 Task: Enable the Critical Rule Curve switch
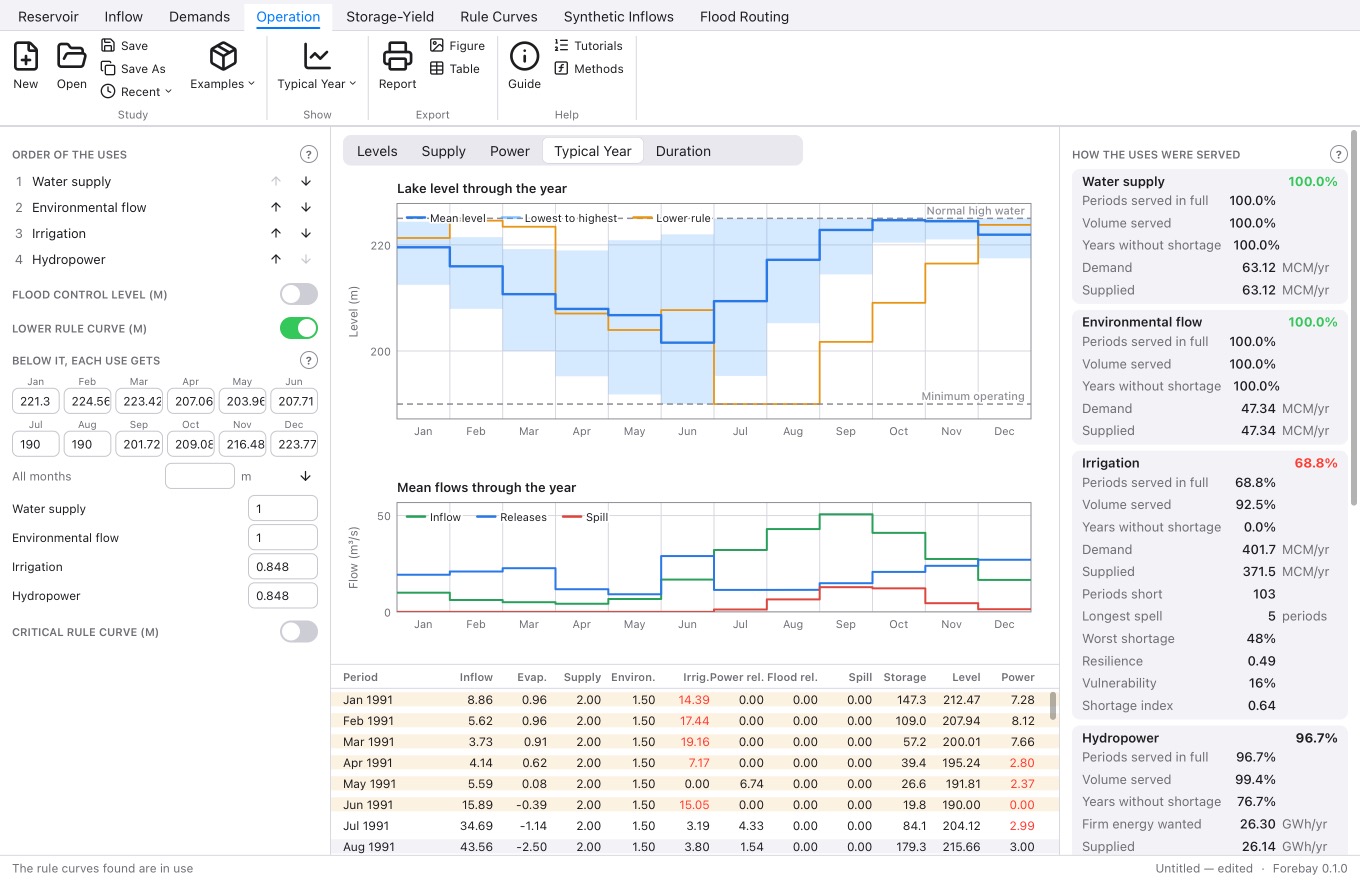299,632
